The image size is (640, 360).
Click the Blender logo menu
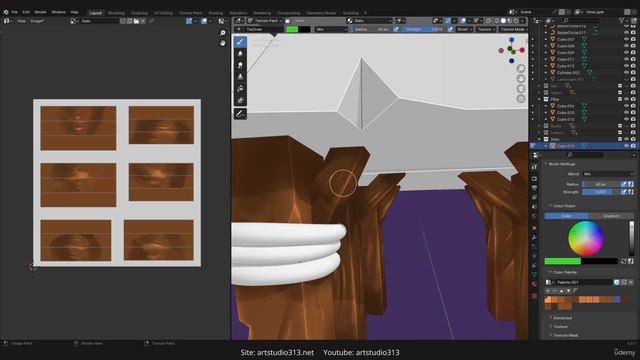coord(6,12)
